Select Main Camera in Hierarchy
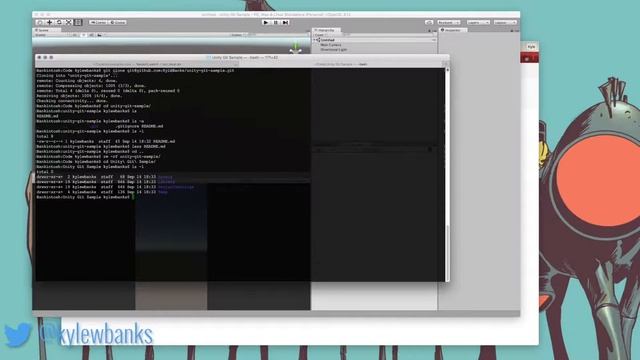The image size is (640, 360). point(331,45)
